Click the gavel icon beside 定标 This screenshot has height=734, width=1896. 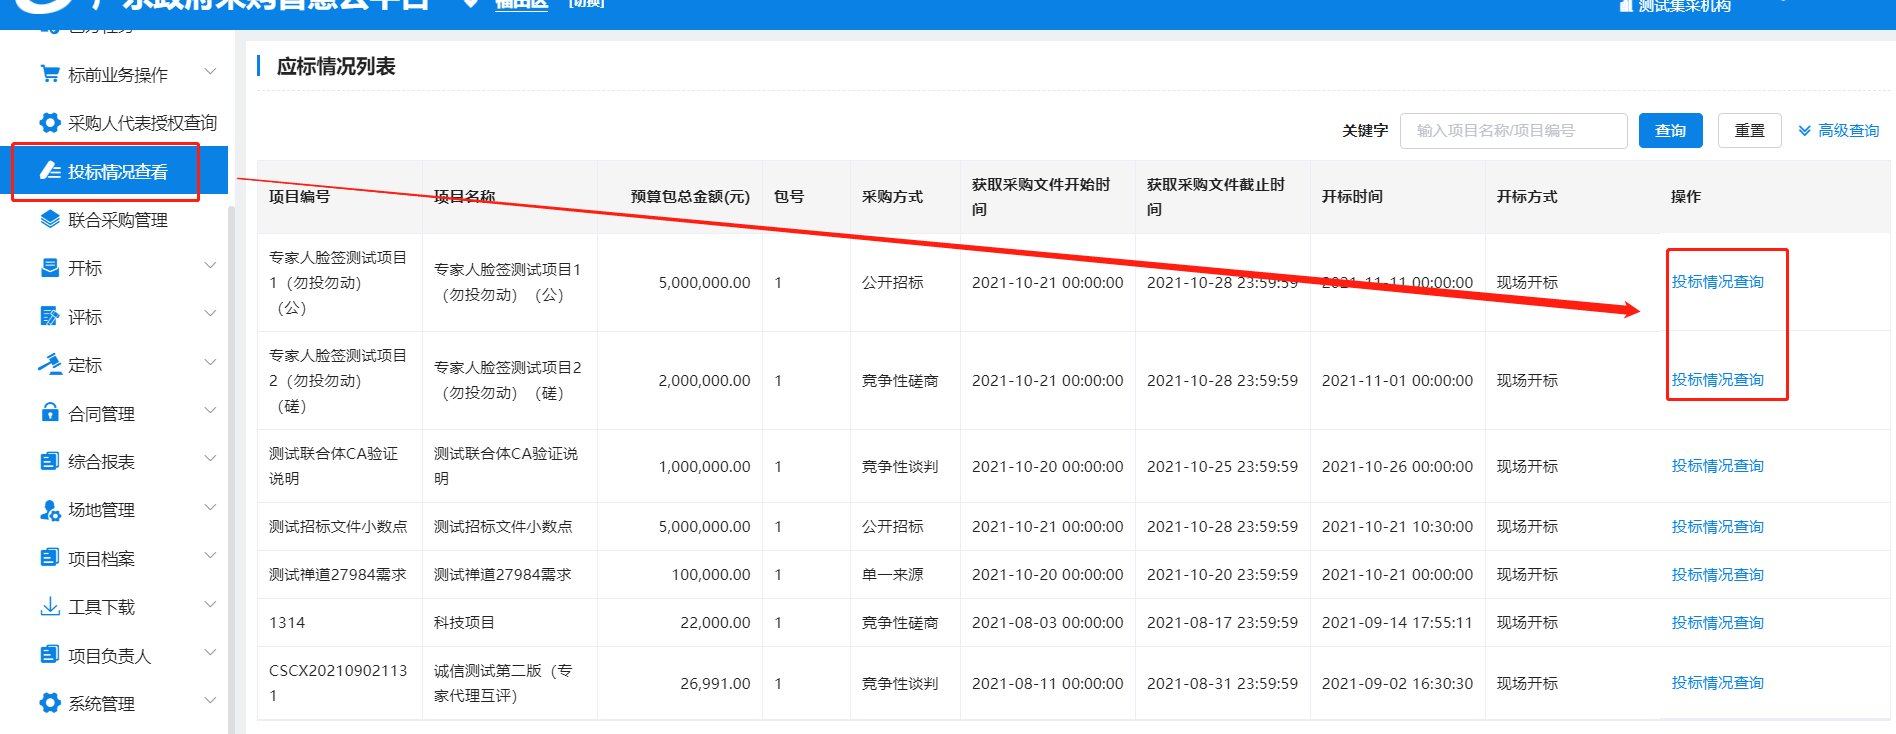click(x=49, y=365)
